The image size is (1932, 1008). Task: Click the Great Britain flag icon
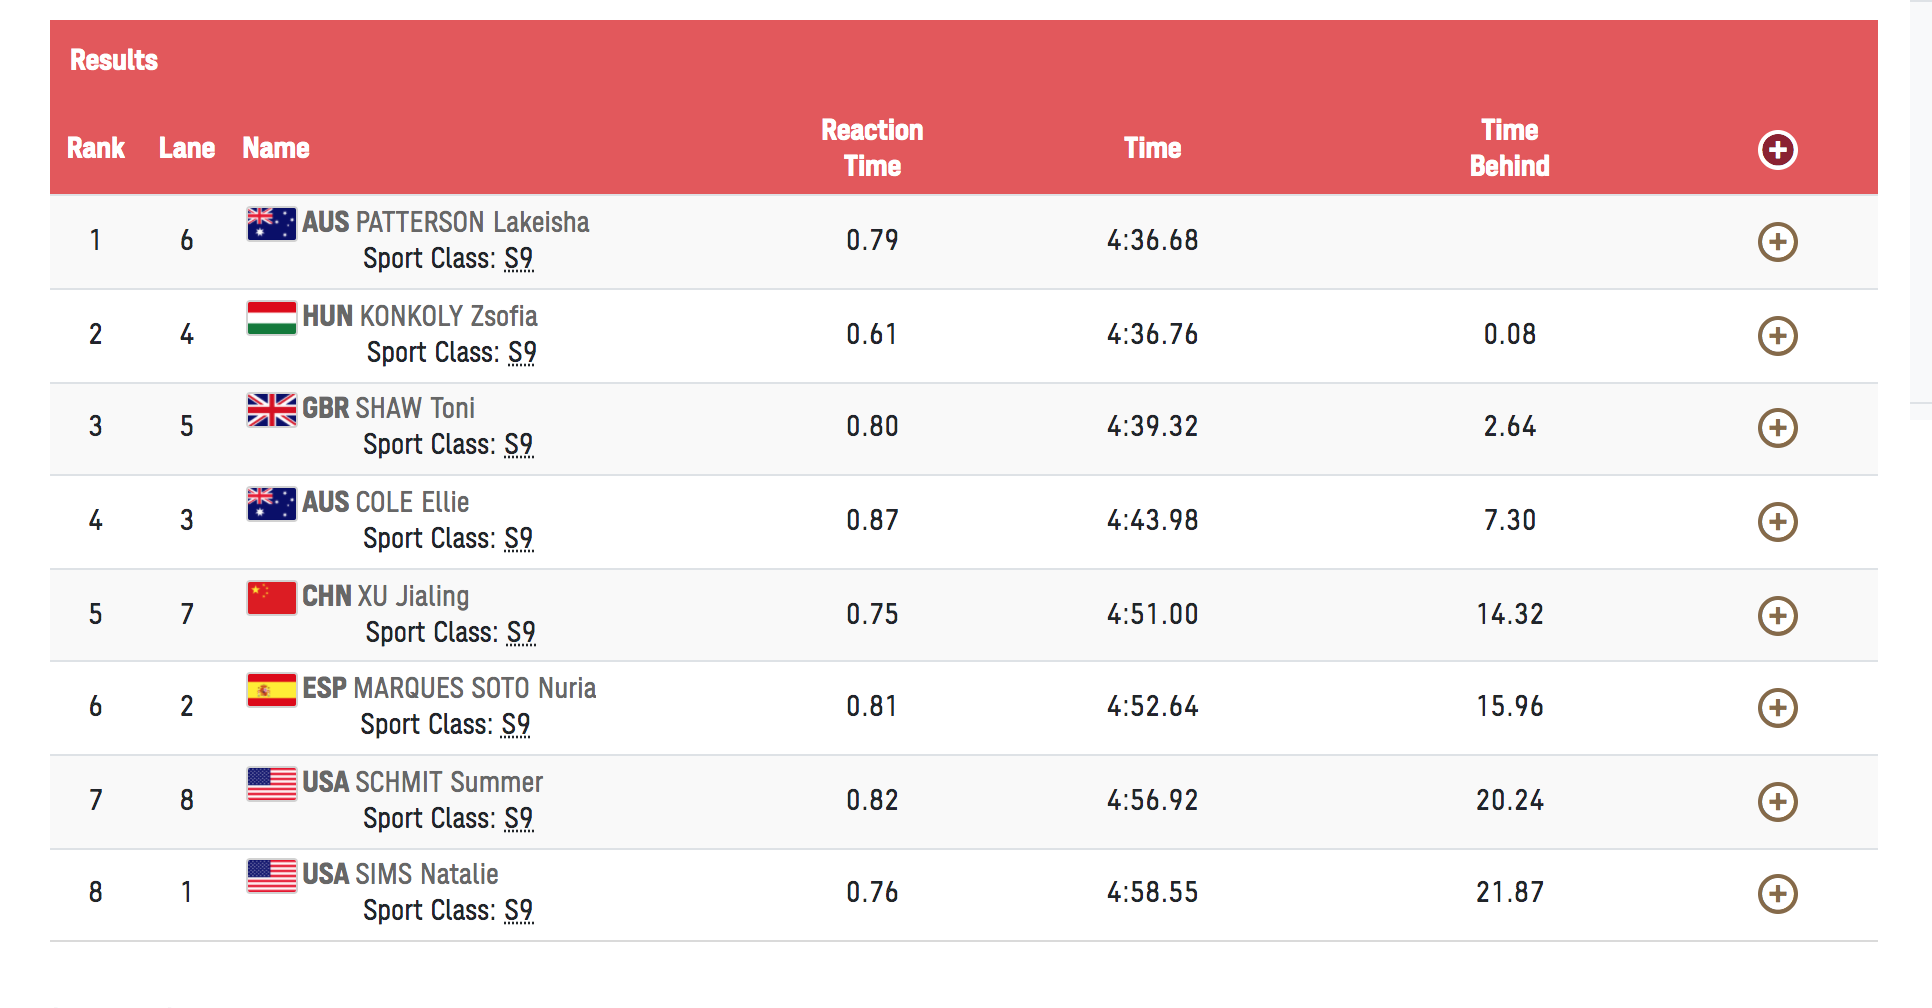click(272, 410)
